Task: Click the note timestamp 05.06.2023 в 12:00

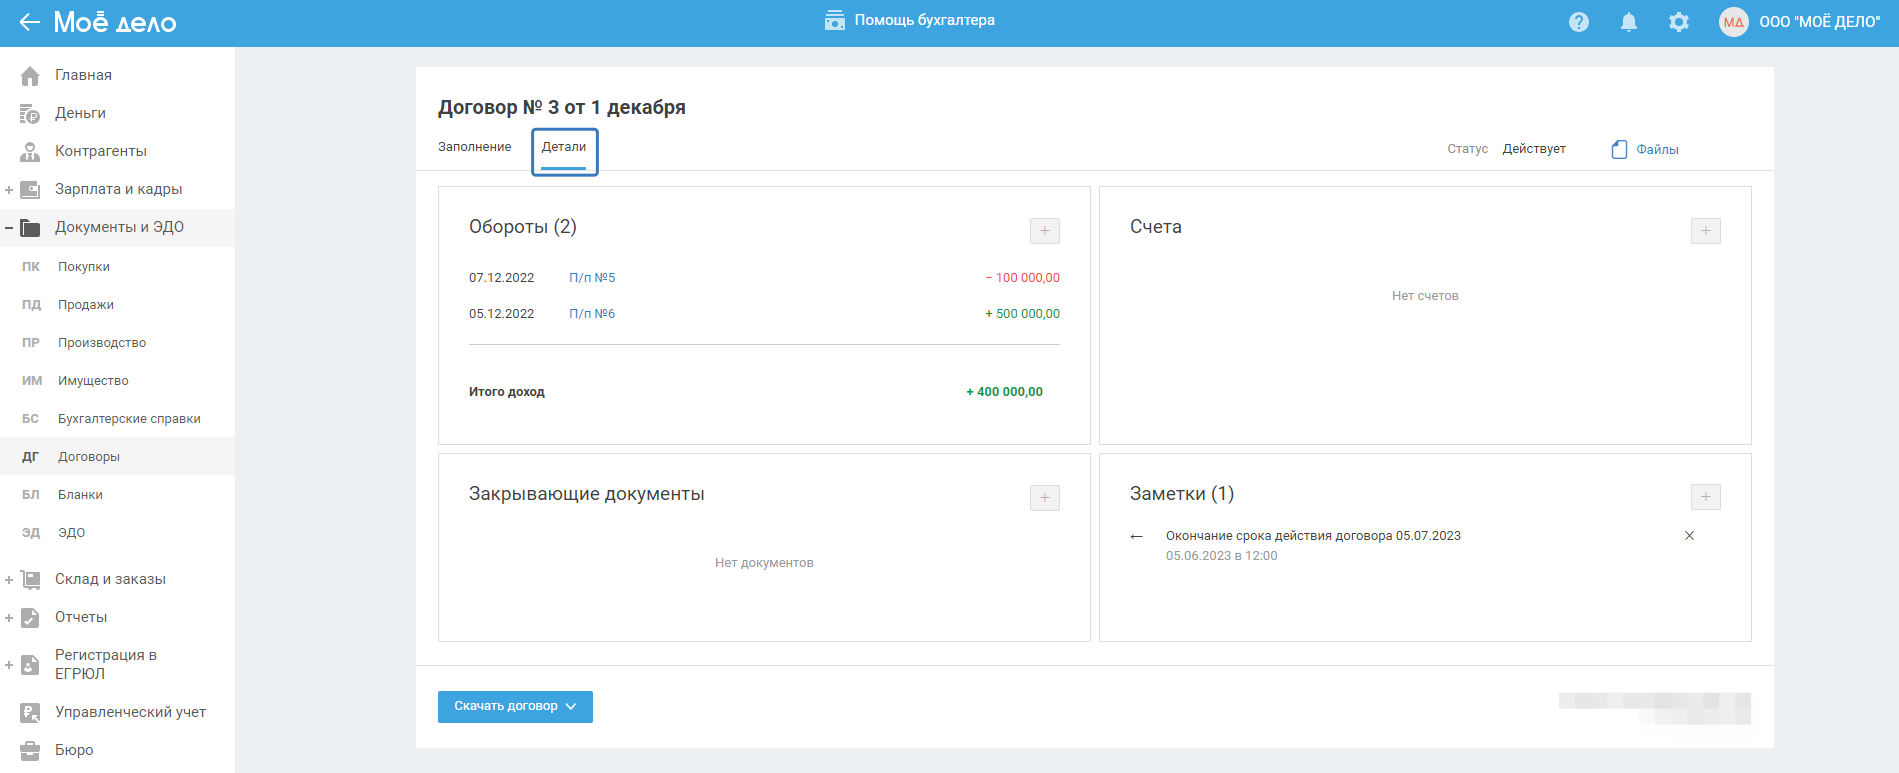Action: point(1222,556)
